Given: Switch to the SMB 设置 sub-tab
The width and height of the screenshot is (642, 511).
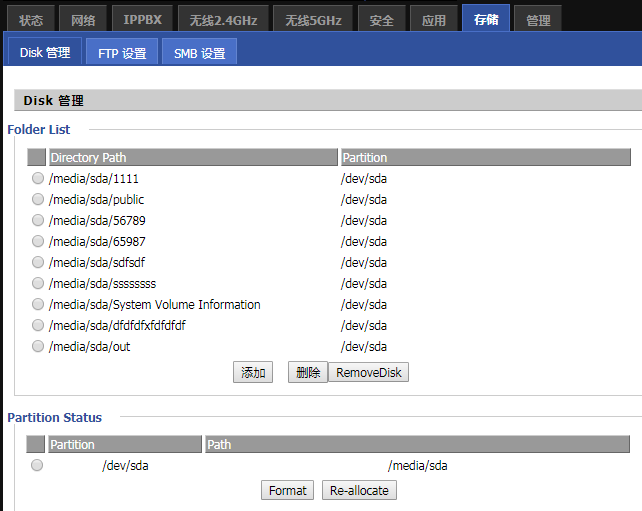Looking at the screenshot, I should pos(199,53).
